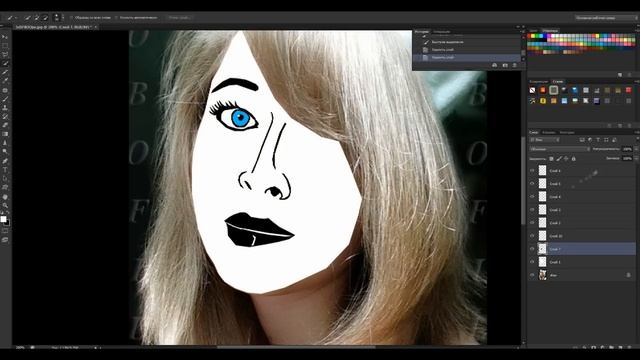Select the Dodge tool
The image size is (640, 360).
coord(5,151)
